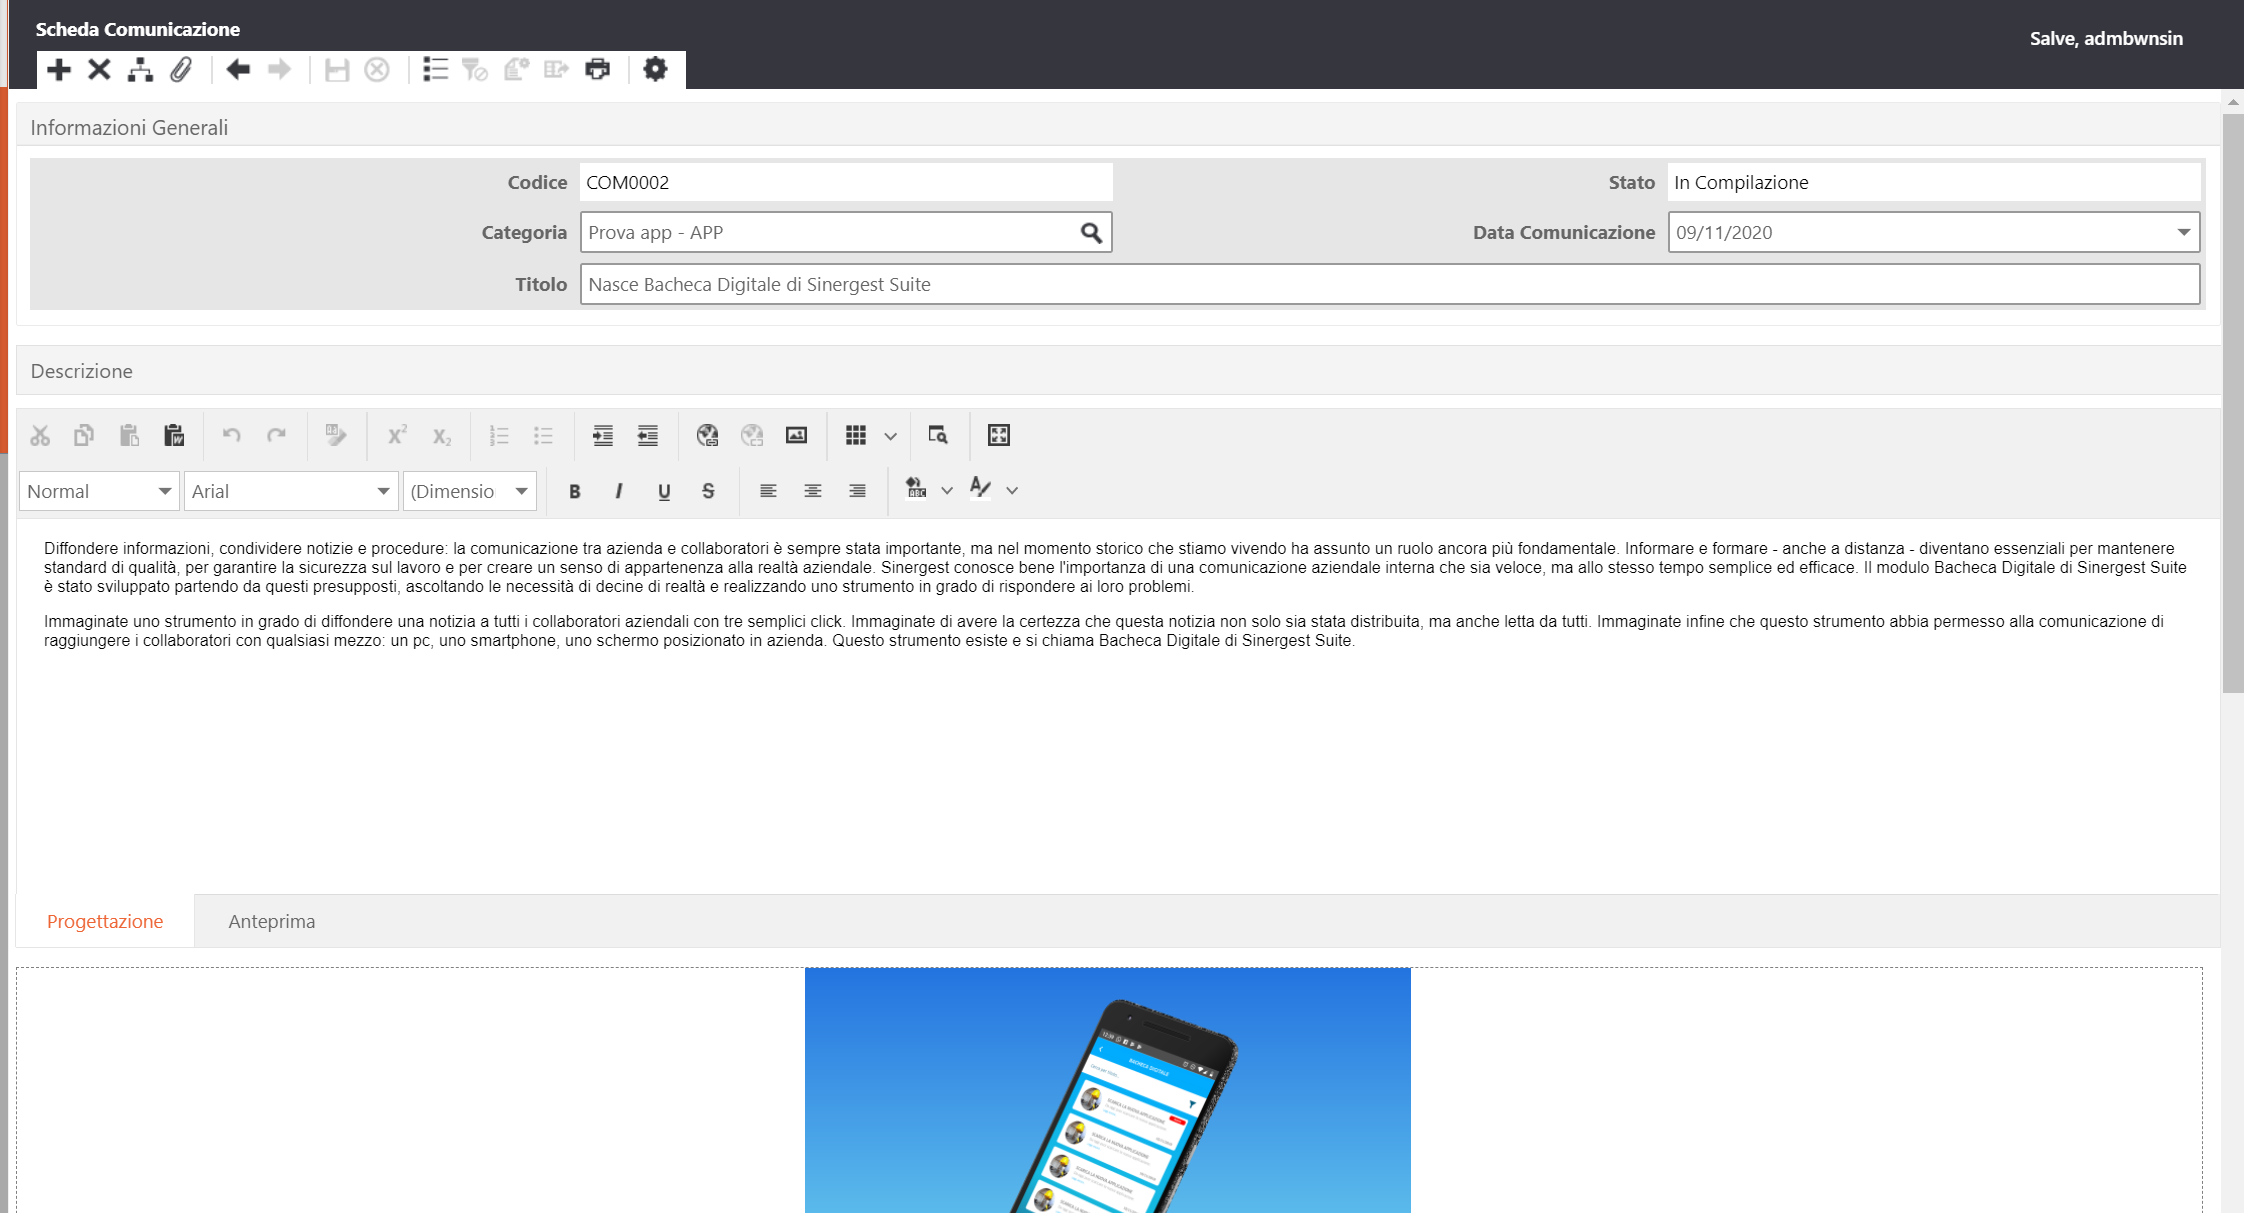Apply superscript formatting
Screen dimensions: 2244x1213
pos(397,435)
